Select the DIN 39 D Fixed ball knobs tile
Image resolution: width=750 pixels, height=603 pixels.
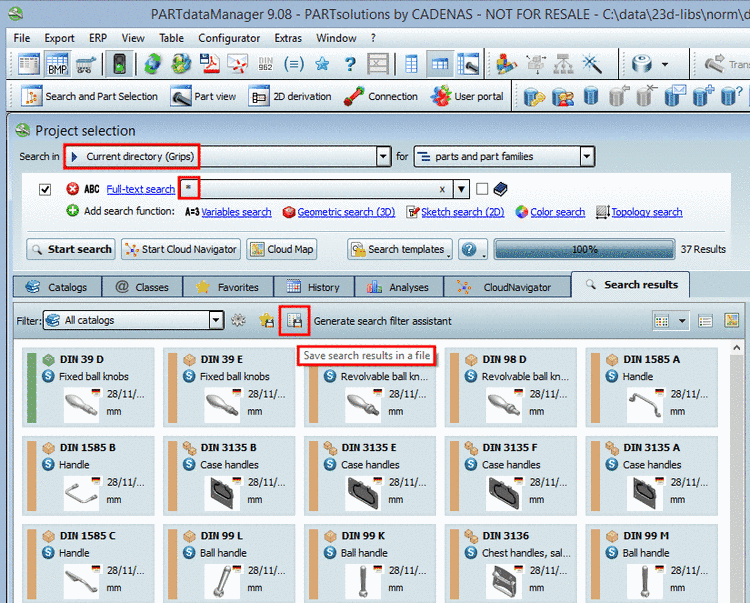click(x=88, y=387)
